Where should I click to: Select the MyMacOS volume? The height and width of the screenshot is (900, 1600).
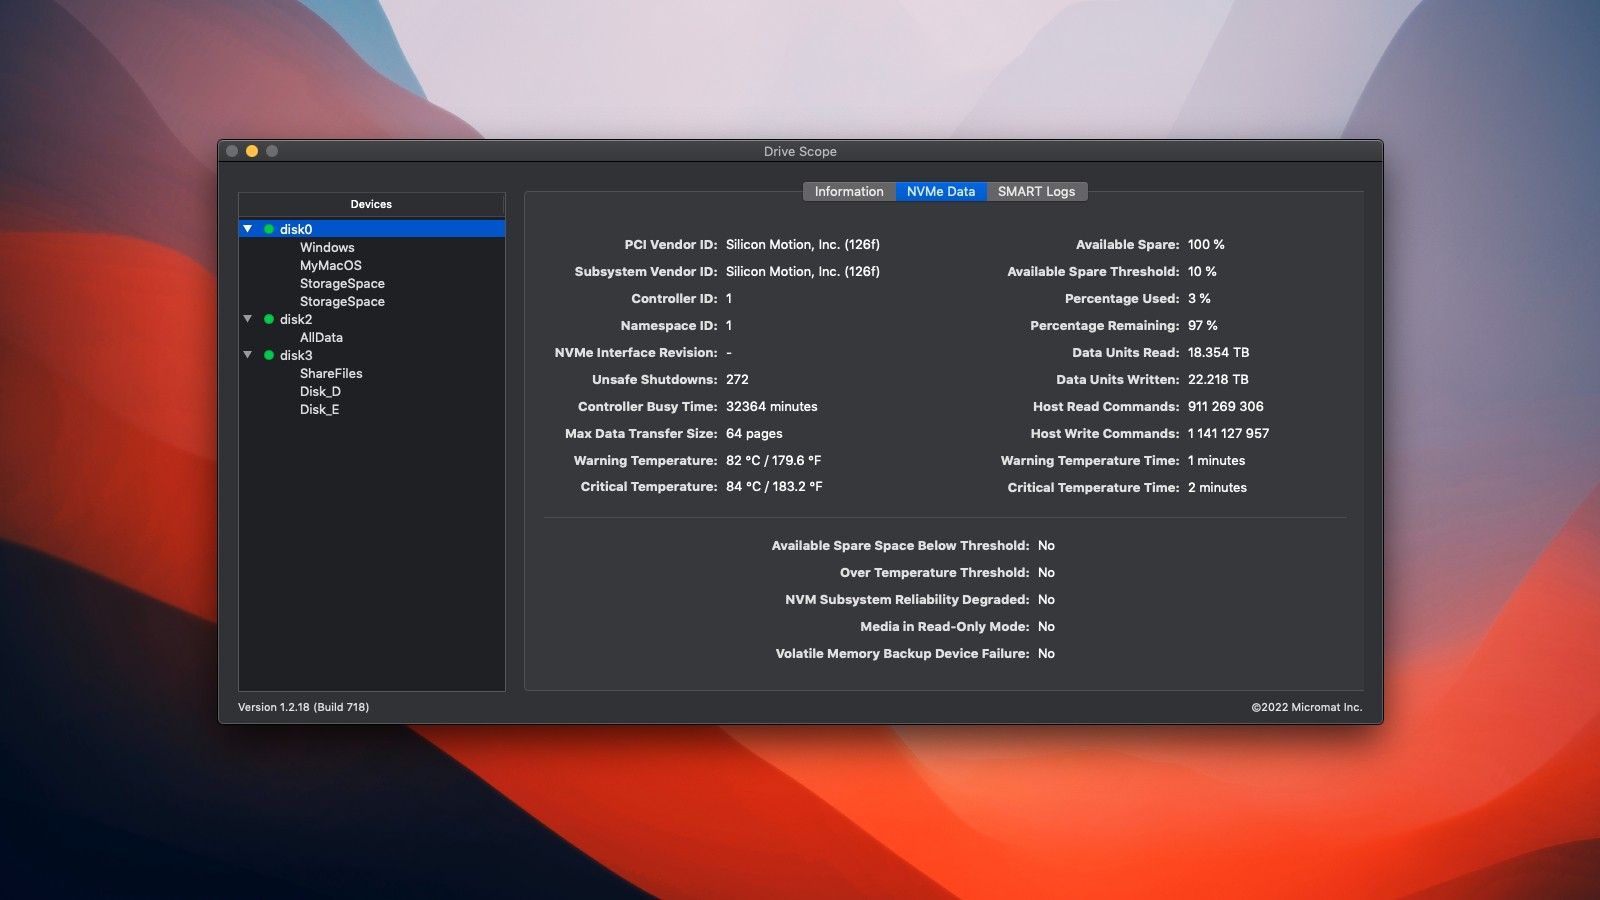(330, 265)
